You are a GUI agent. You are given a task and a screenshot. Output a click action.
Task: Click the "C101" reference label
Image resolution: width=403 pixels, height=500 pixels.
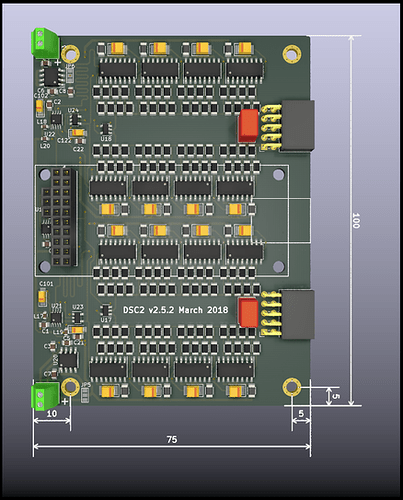[46, 284]
